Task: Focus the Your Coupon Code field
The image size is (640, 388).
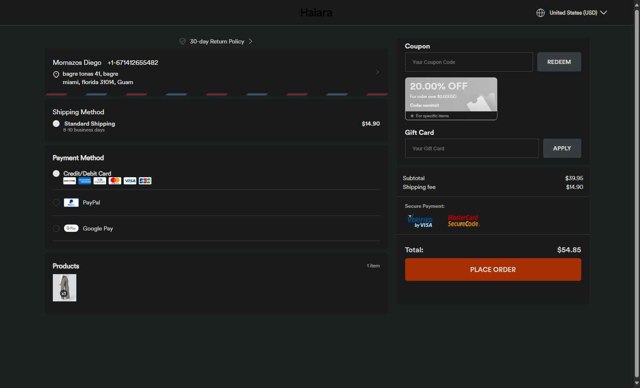Action: [469, 62]
